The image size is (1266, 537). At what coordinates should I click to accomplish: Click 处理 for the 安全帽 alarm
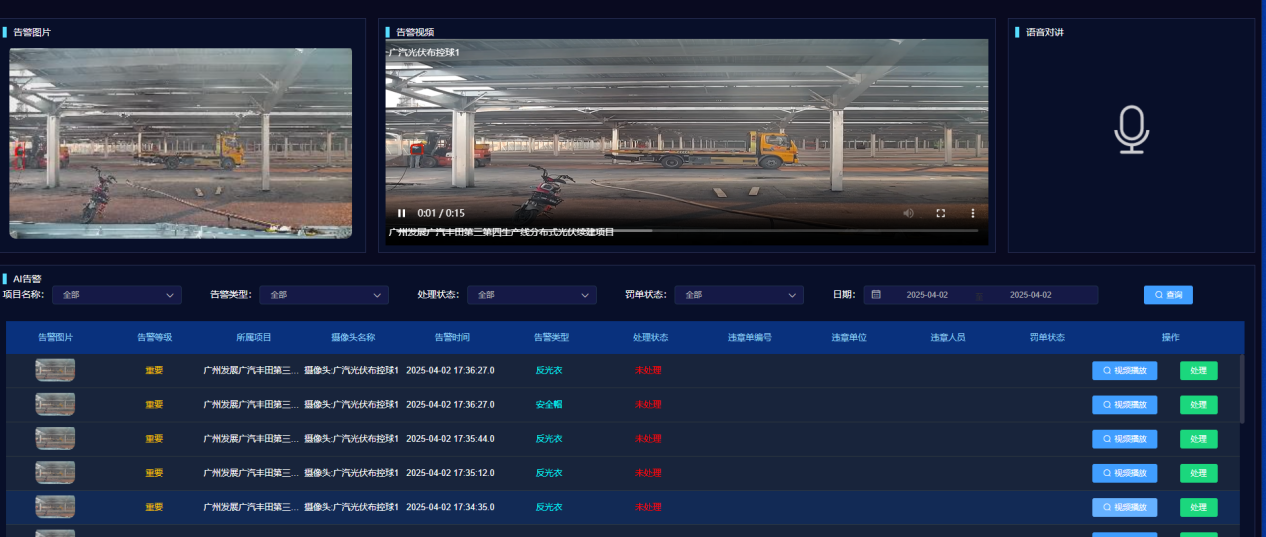tap(1199, 405)
